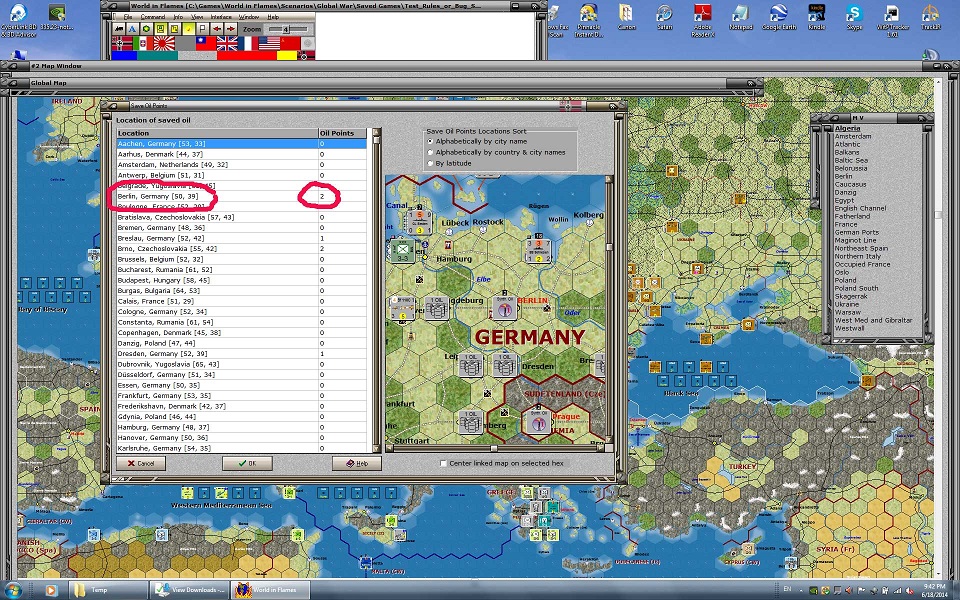Click the green hexagon toolbar icon
This screenshot has width=960, height=600.
coord(146,29)
